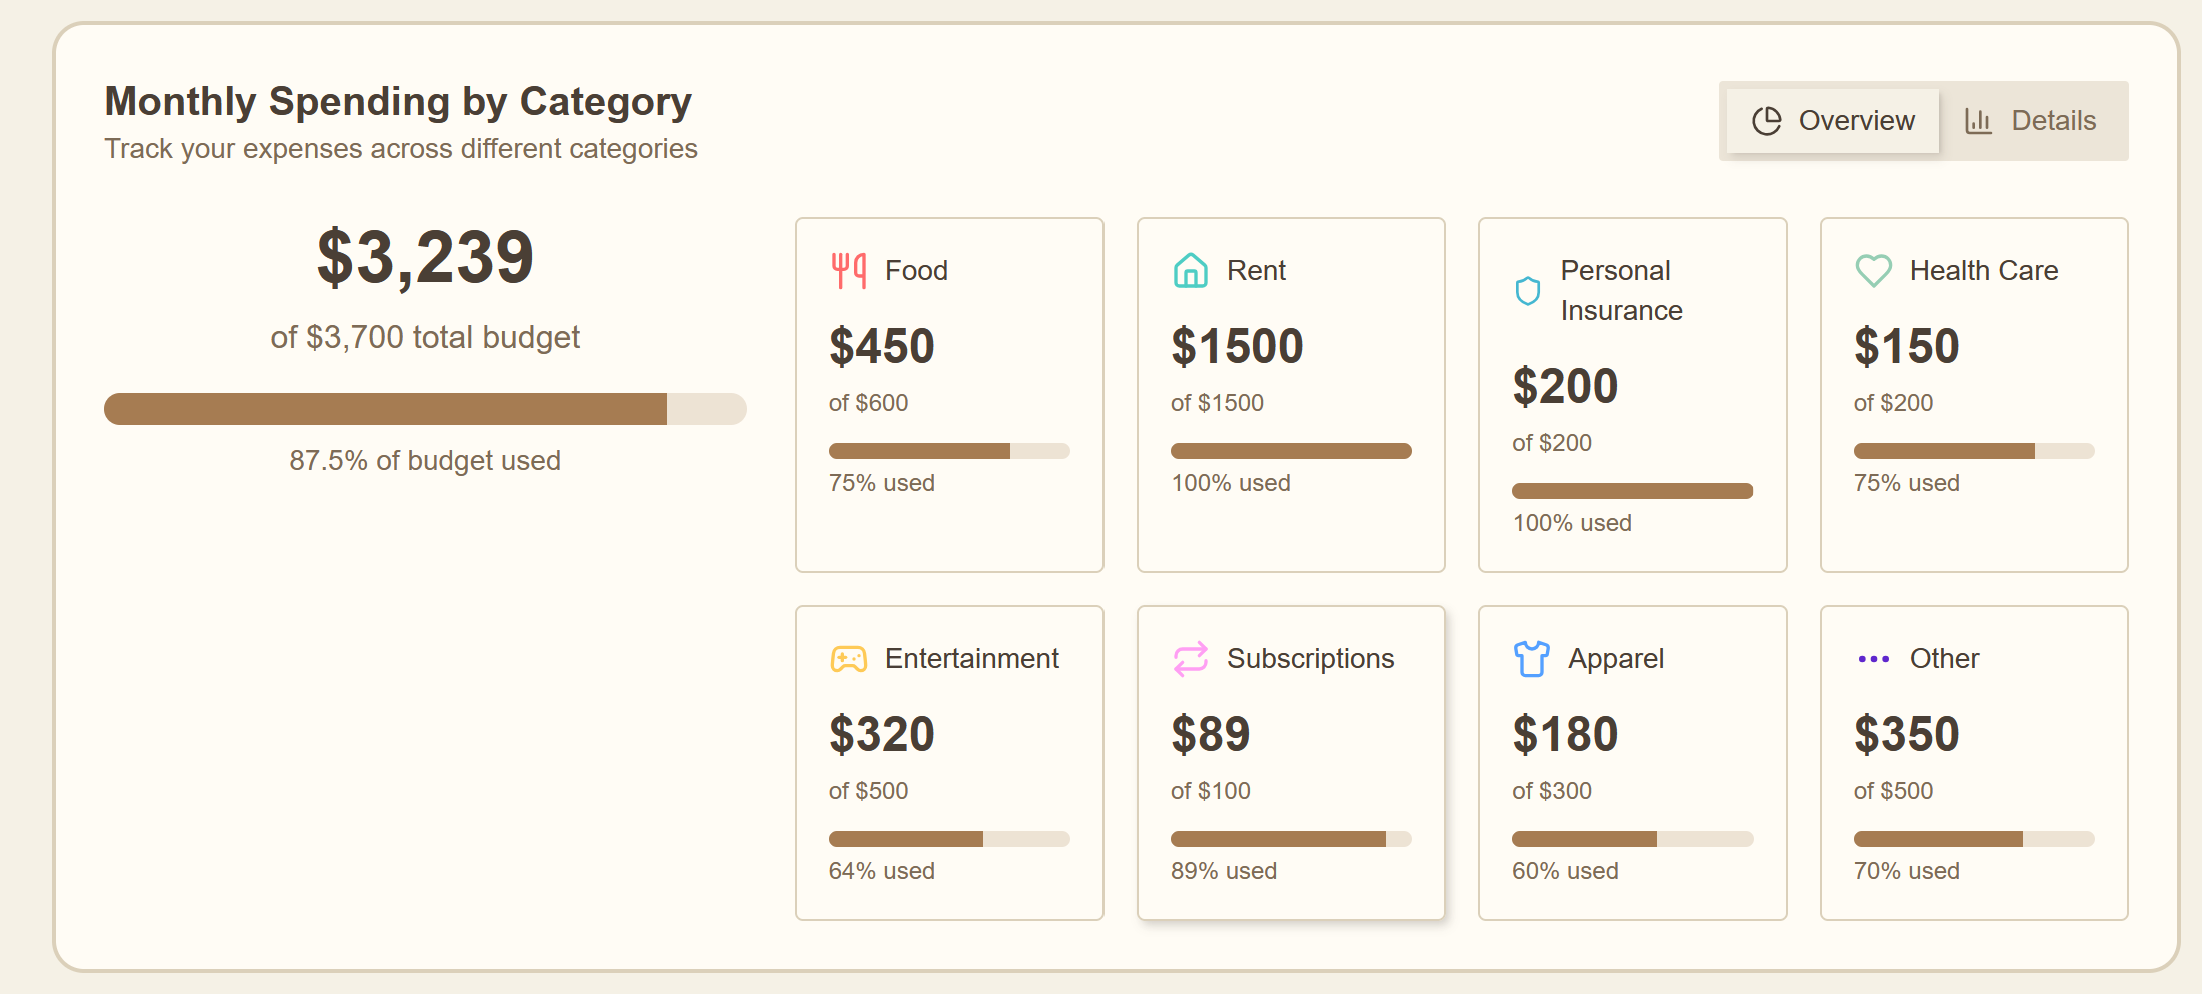The image size is (2202, 994).
Task: Switch to the Overview tab
Action: (1833, 121)
